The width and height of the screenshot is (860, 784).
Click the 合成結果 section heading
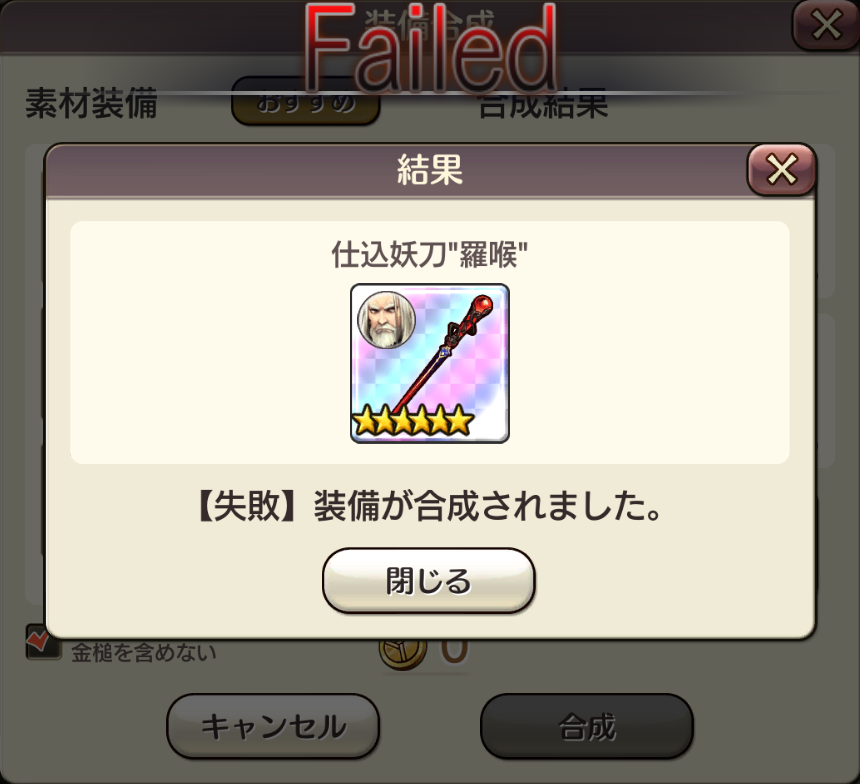click(x=544, y=105)
